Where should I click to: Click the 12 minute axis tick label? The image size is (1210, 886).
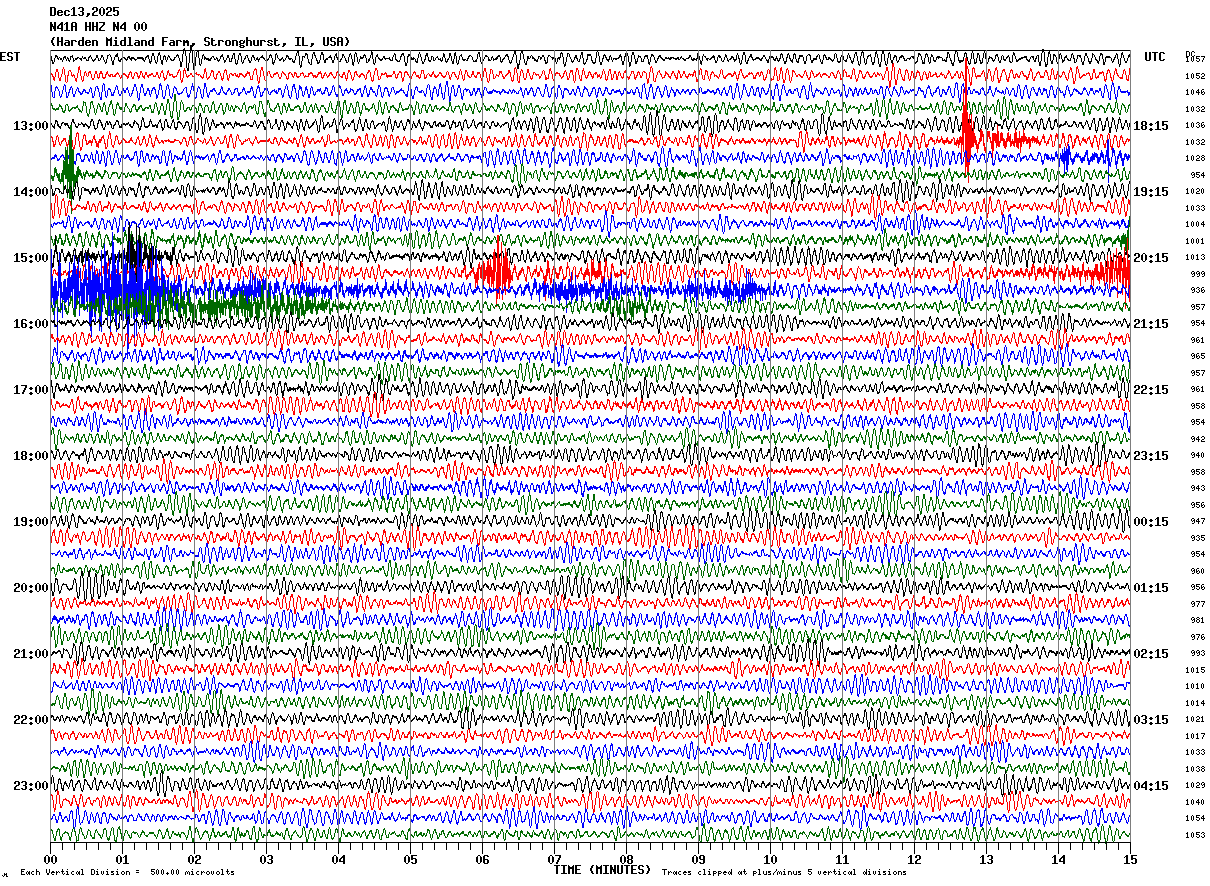coord(914,859)
